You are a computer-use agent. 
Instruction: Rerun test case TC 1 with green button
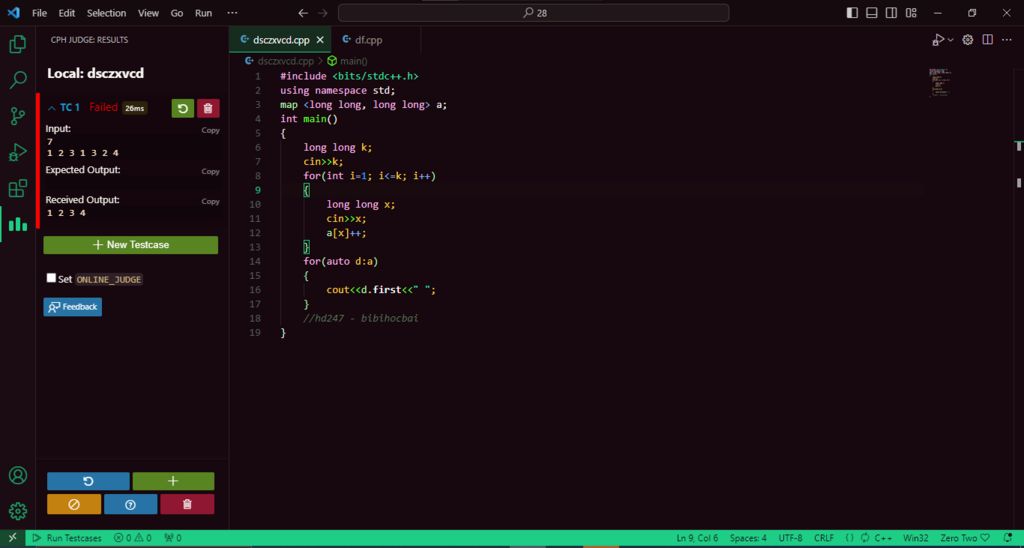pos(183,108)
